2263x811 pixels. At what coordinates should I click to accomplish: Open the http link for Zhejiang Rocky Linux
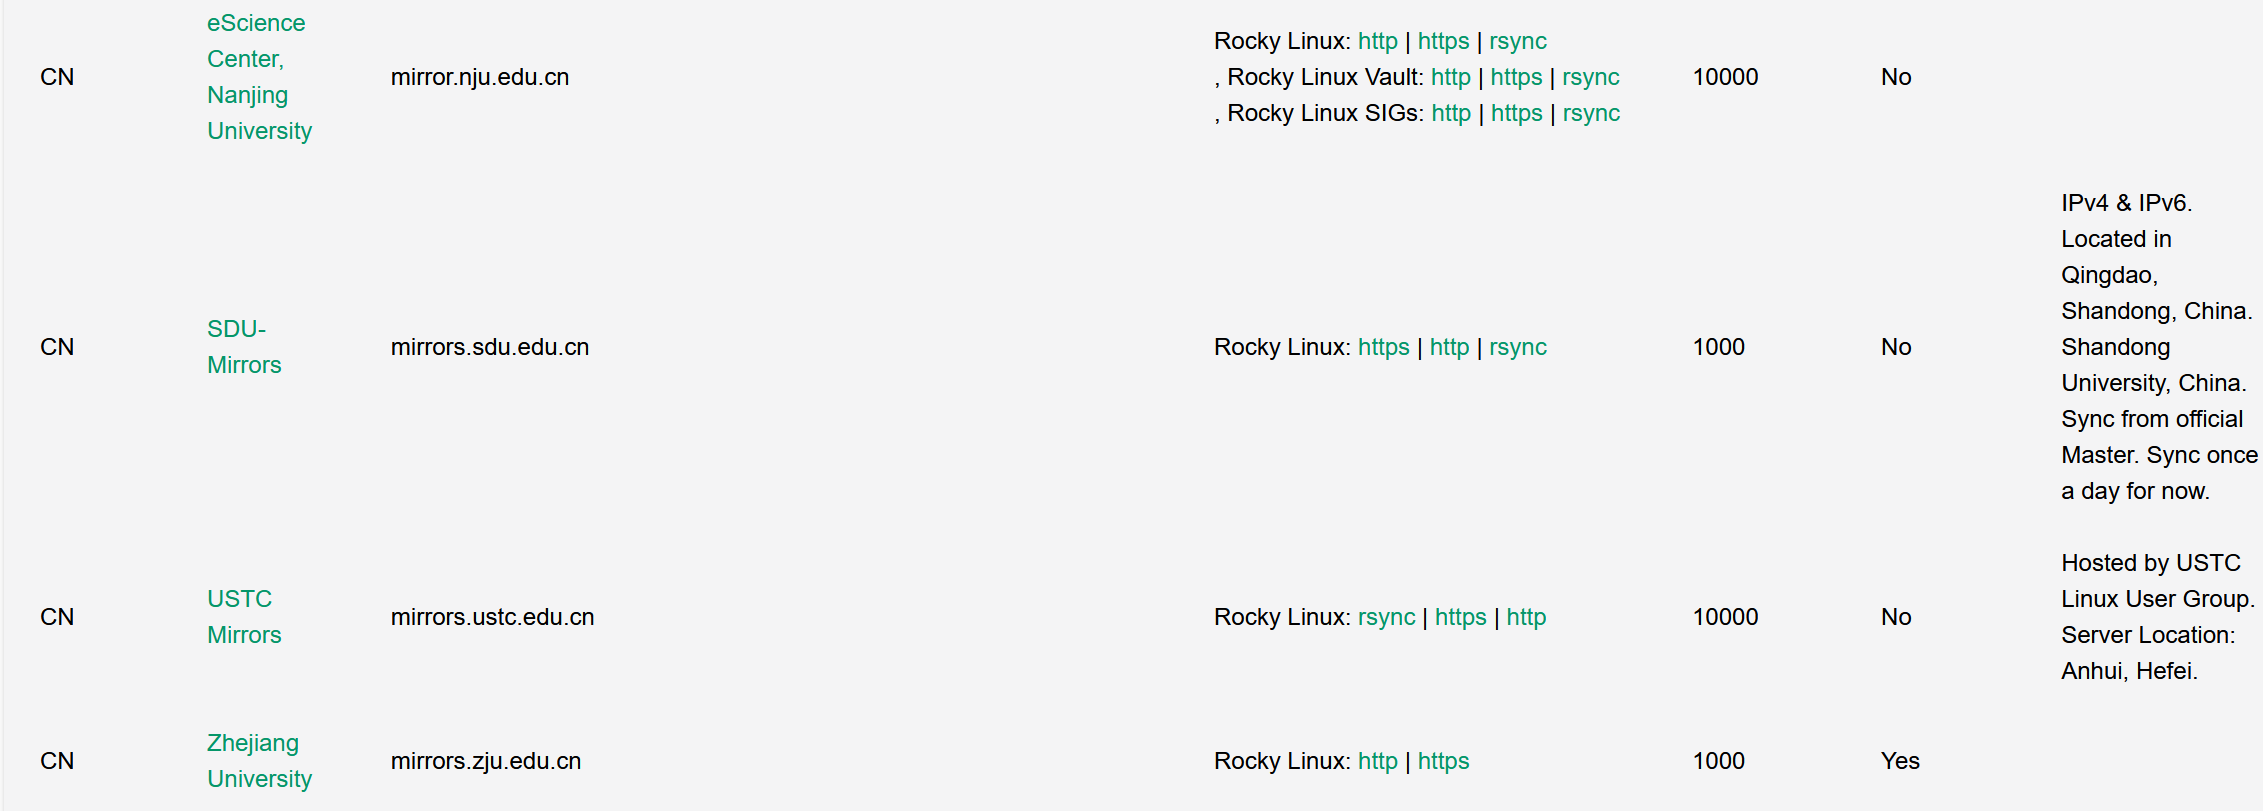click(x=1377, y=761)
